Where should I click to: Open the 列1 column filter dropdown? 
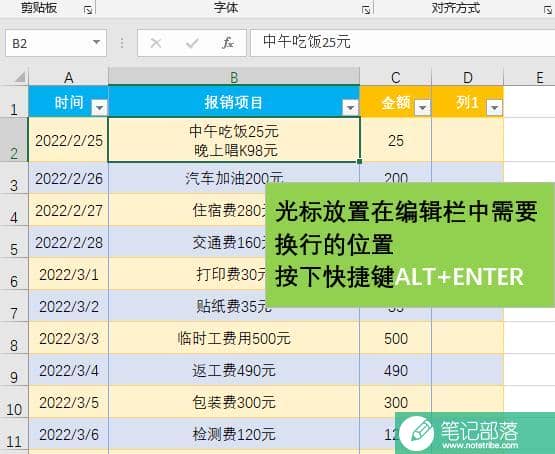pos(494,107)
